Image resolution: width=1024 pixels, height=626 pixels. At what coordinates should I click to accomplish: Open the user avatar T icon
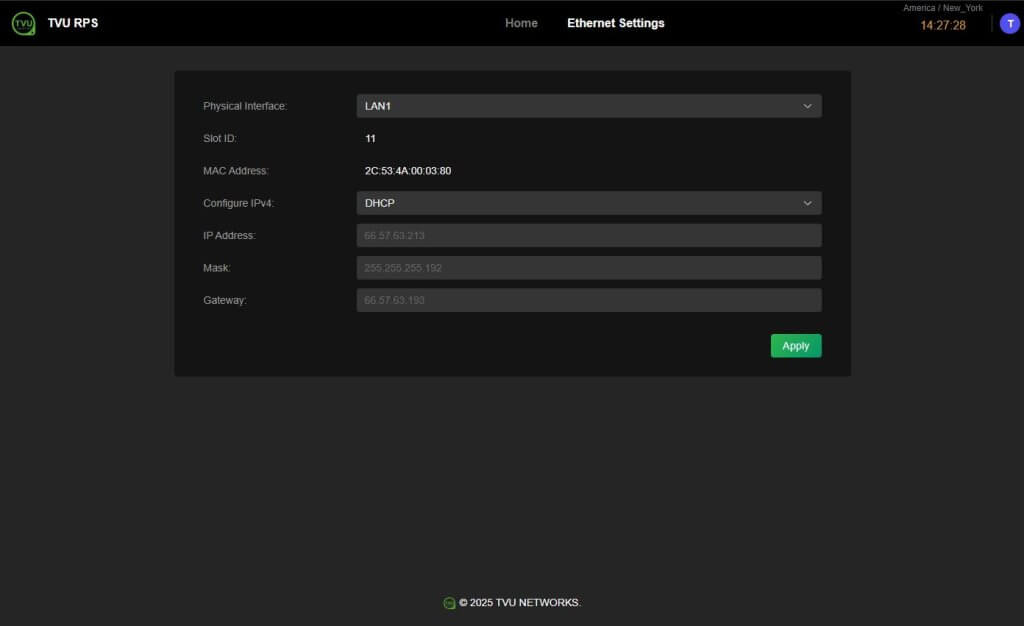1010,23
